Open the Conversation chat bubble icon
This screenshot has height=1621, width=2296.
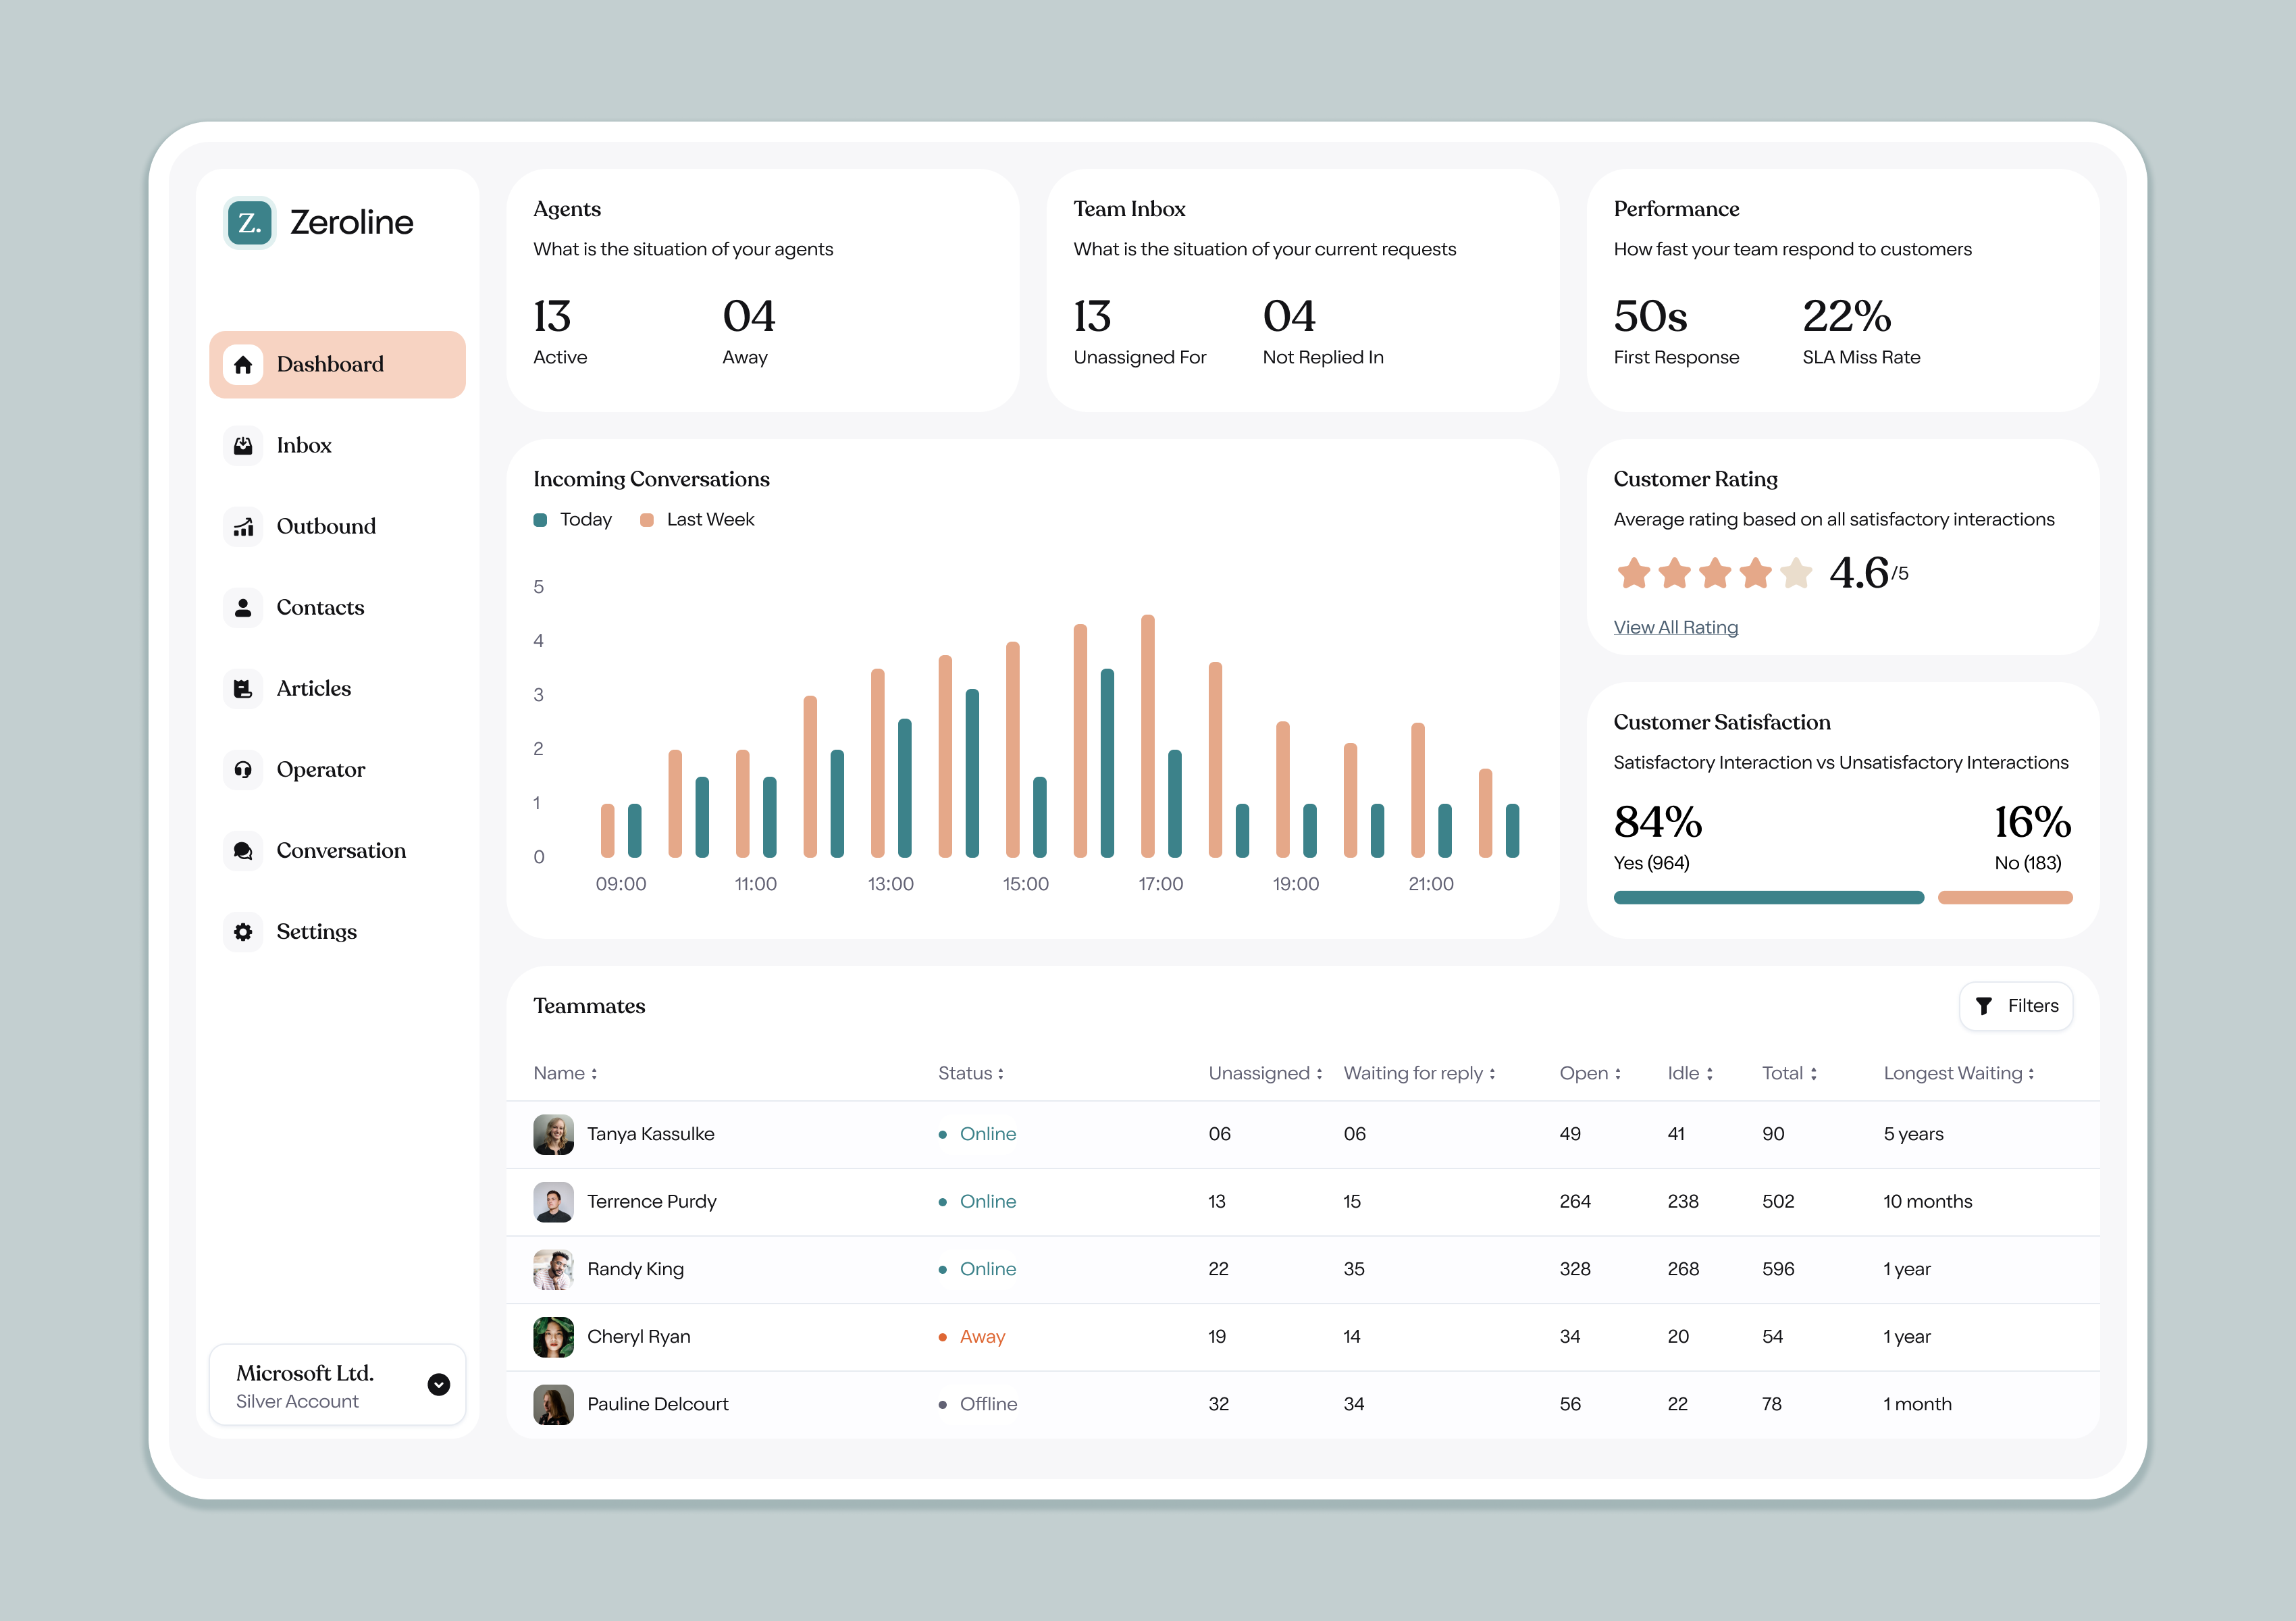[x=243, y=851]
